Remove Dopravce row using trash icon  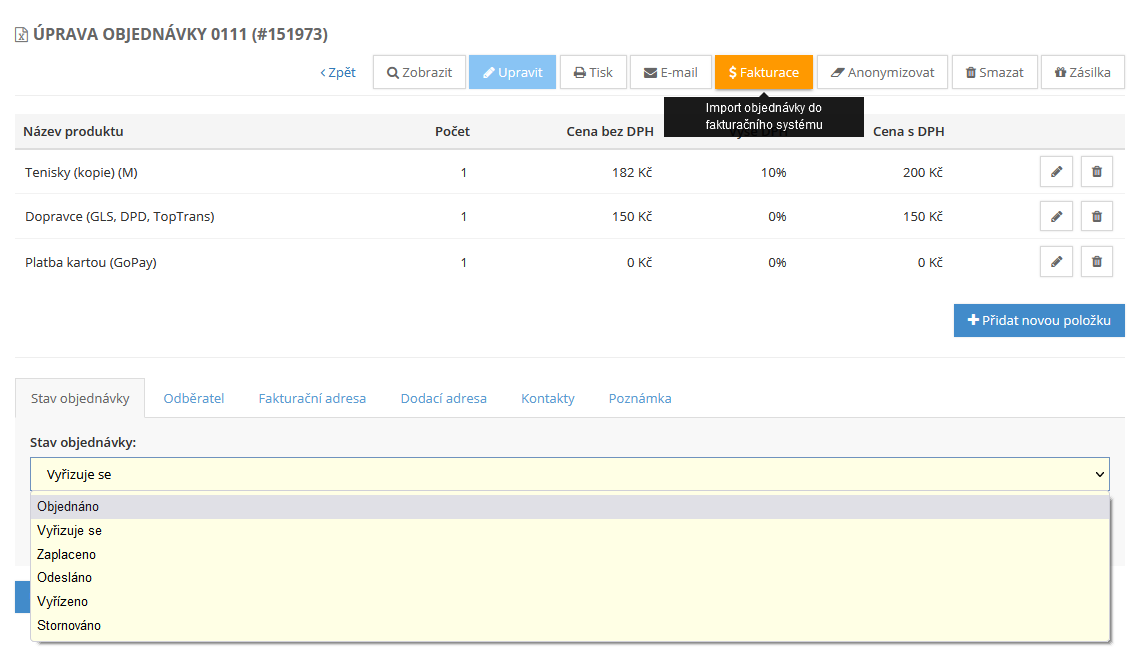click(x=1096, y=216)
